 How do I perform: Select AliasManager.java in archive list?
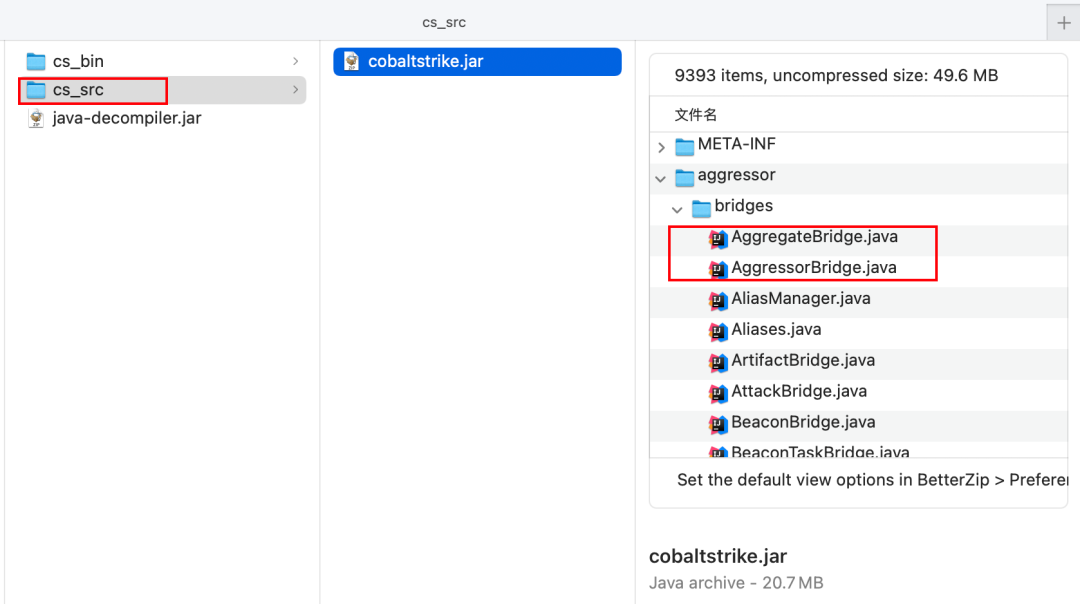pos(858,302)
